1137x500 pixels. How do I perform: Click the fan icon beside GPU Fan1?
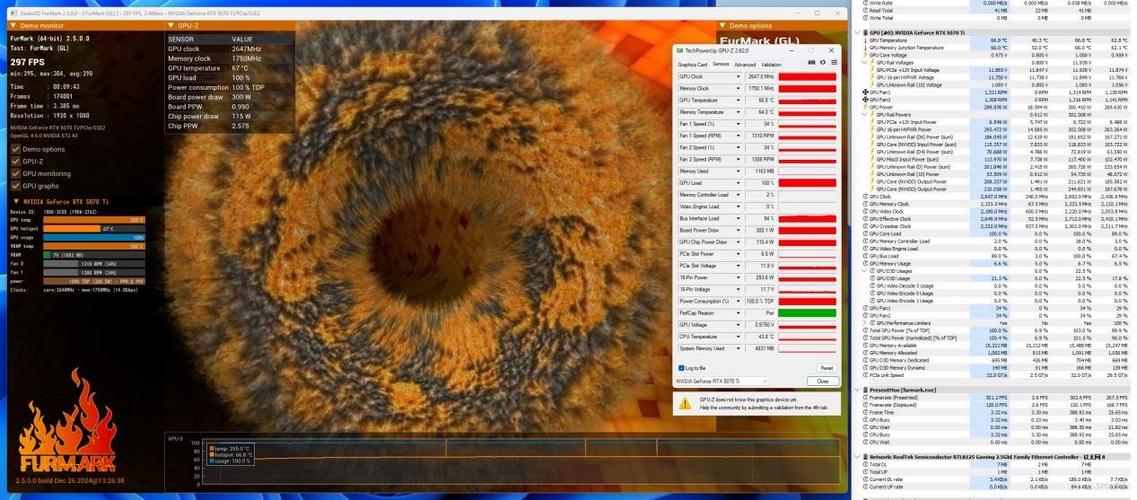(865, 92)
